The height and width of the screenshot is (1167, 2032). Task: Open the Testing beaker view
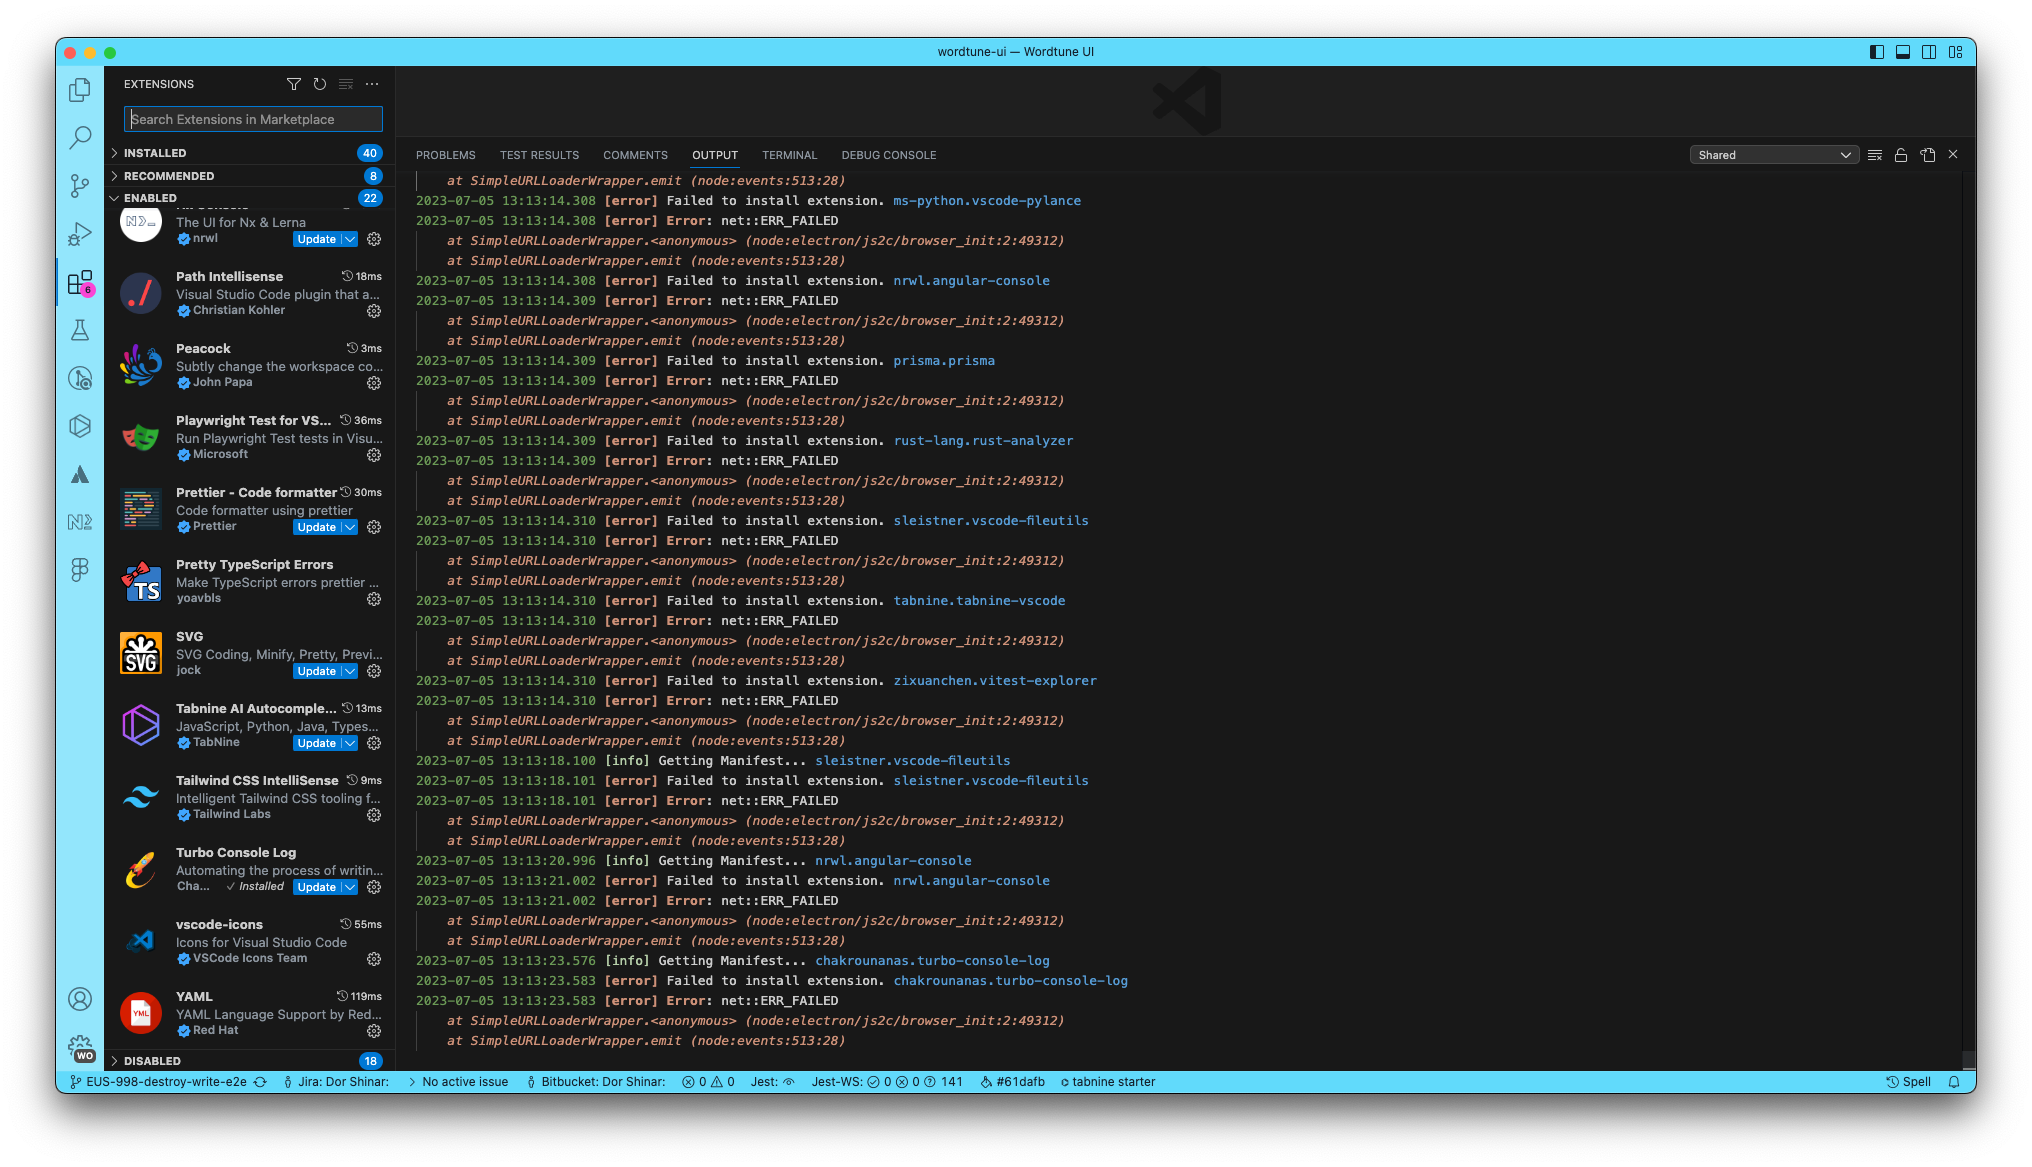click(80, 330)
